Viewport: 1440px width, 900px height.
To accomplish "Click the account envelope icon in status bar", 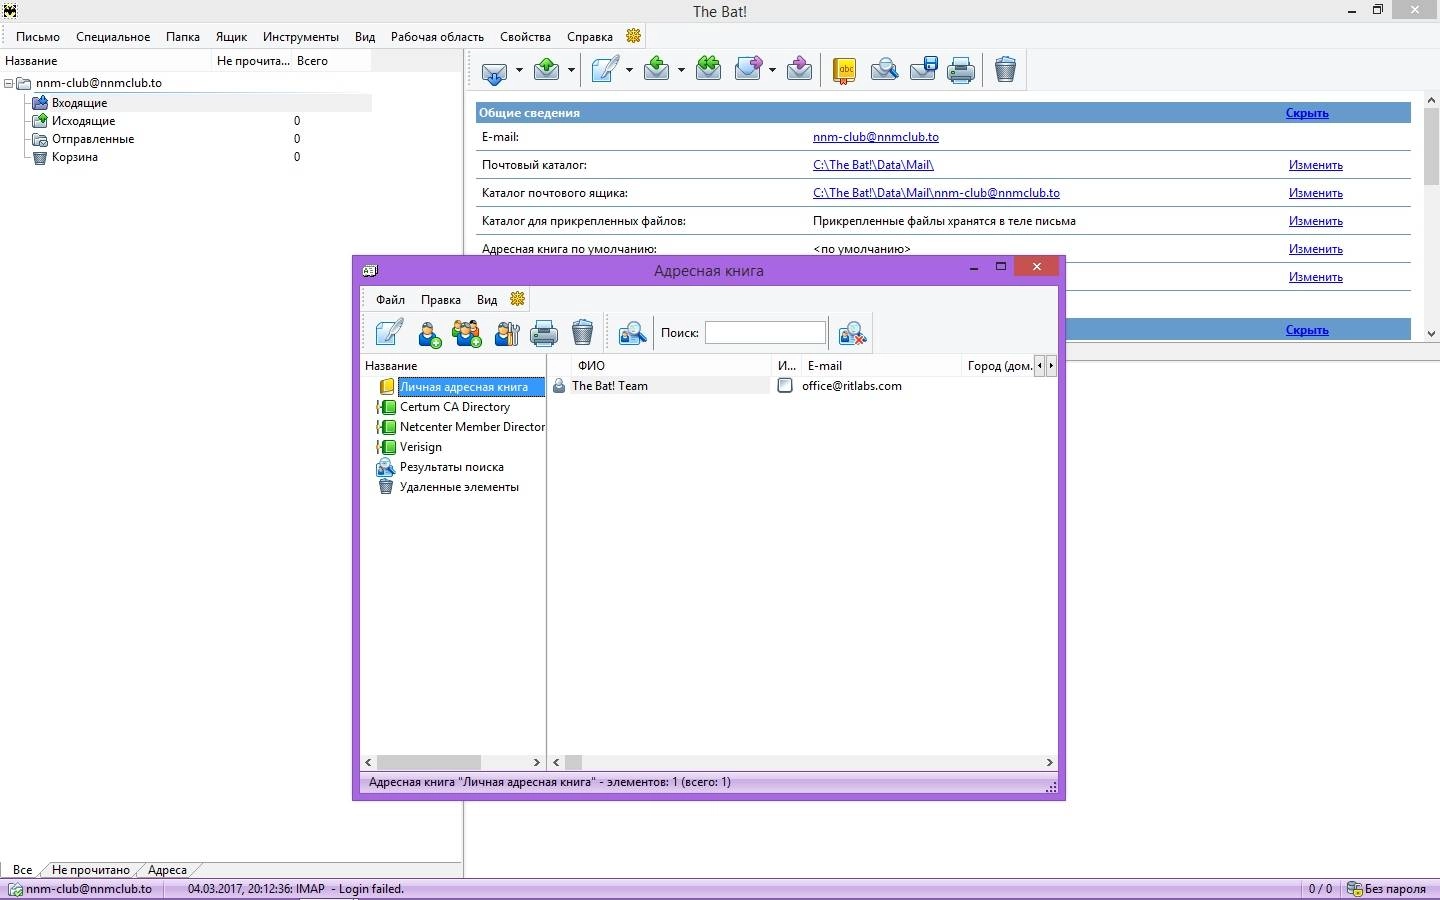I will coord(15,889).
